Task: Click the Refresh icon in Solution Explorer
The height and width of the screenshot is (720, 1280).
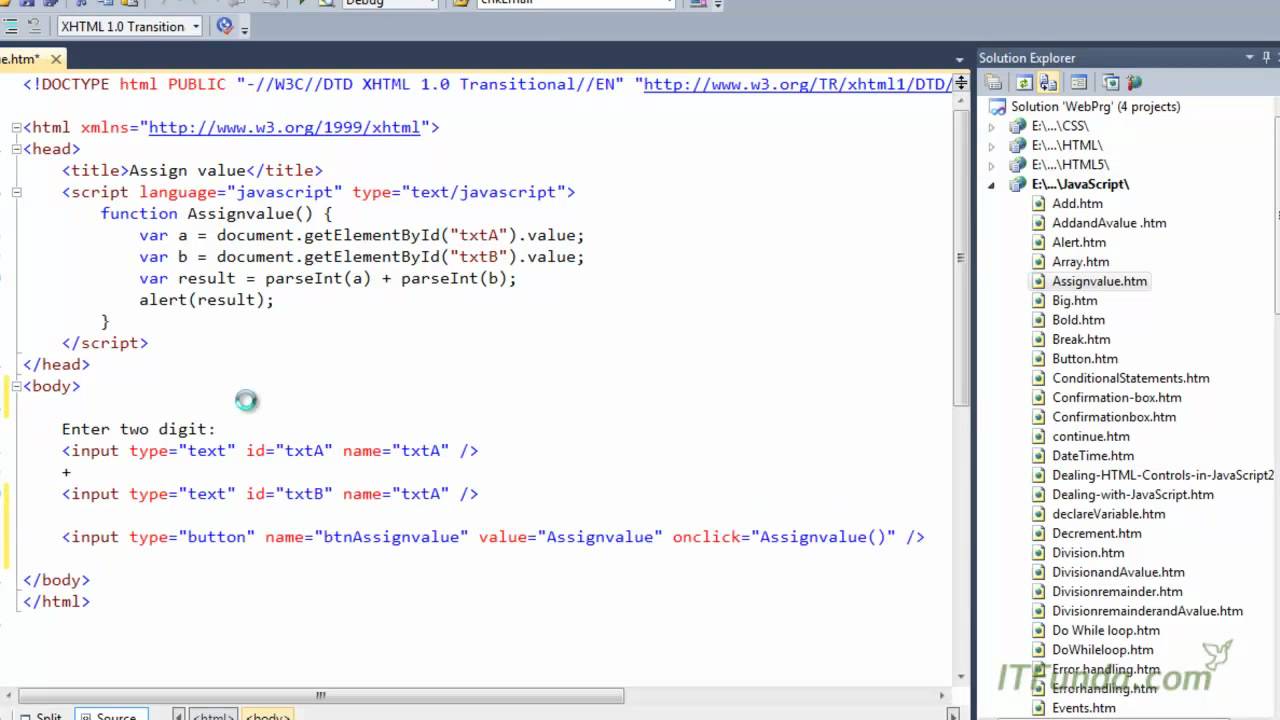Action: (x=1024, y=83)
